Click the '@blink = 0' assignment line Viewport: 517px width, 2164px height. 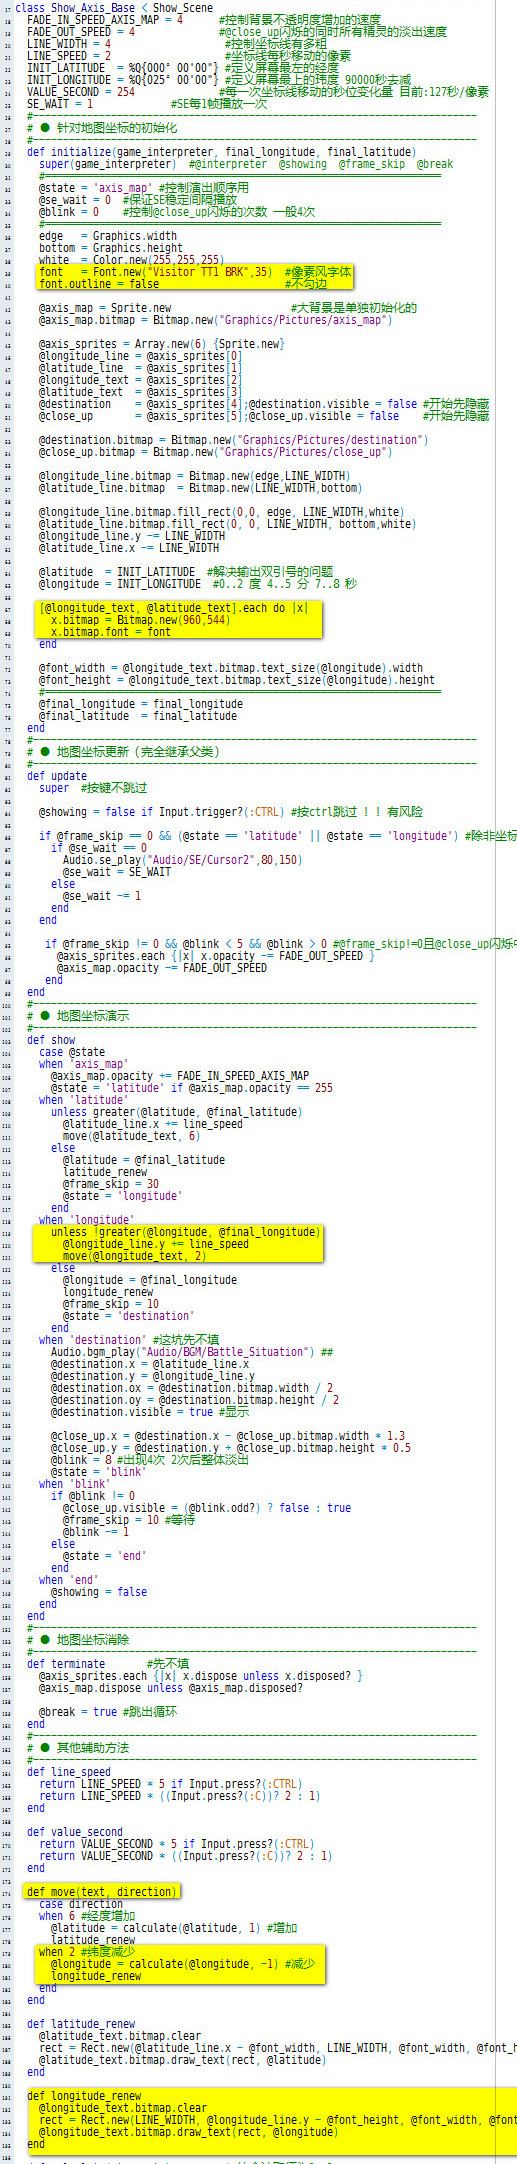[69, 211]
